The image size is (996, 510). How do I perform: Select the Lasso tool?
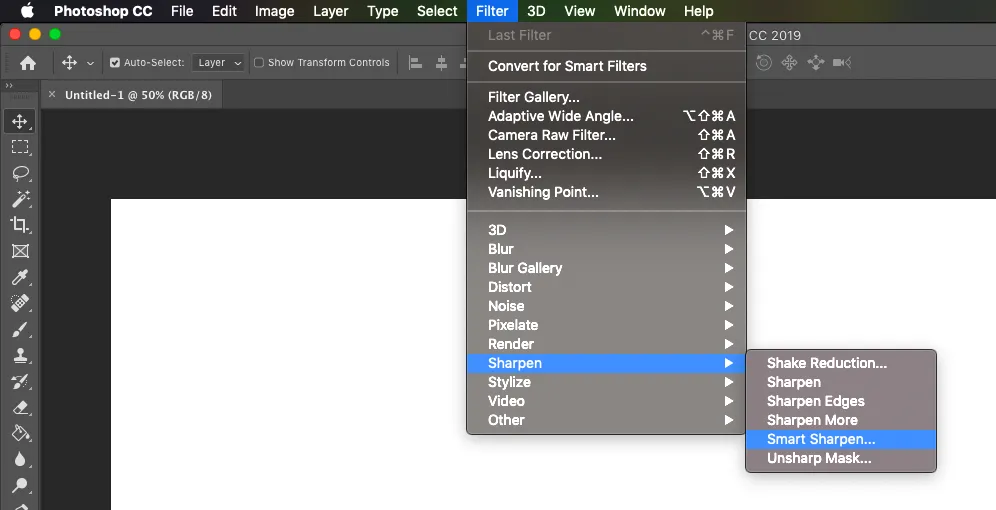click(x=20, y=173)
